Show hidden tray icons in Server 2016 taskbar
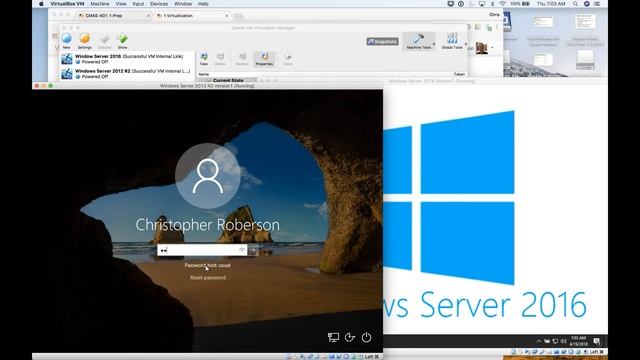This screenshot has height=360, width=640. tap(538, 341)
